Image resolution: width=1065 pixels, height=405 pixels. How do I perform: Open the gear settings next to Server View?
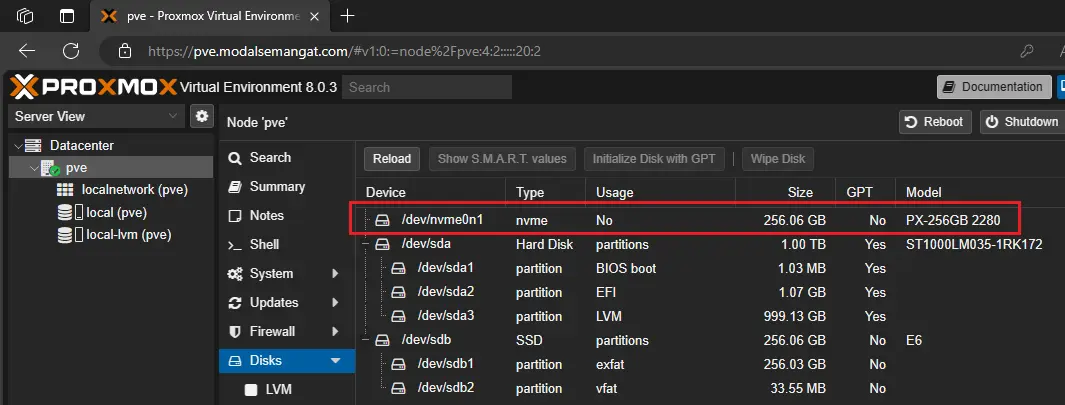(x=201, y=116)
